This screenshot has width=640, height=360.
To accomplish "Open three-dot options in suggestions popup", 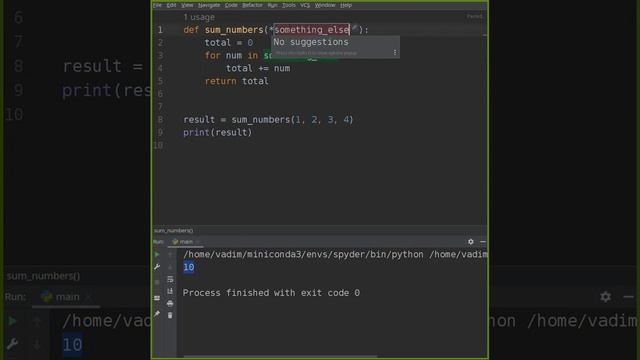I will click(395, 52).
